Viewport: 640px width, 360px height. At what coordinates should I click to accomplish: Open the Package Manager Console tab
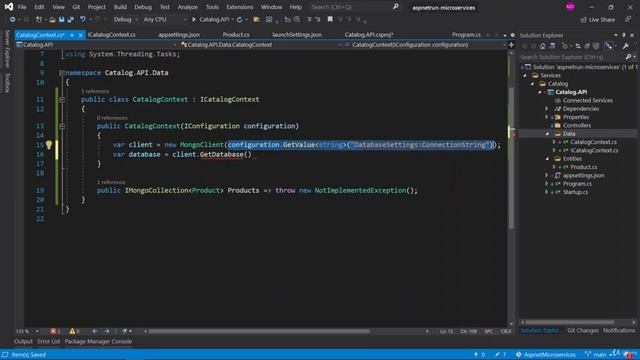(98, 342)
